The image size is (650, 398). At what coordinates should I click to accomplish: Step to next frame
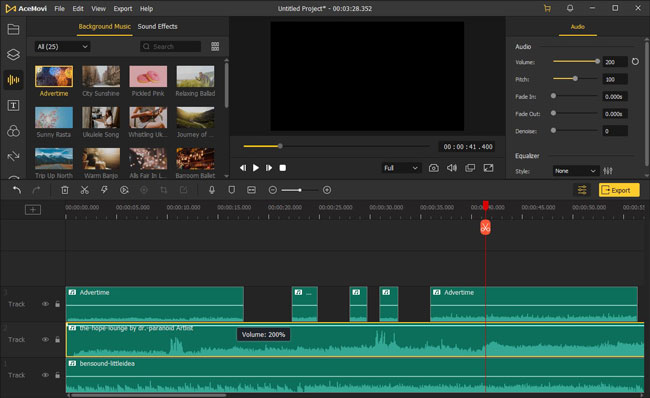(269, 168)
